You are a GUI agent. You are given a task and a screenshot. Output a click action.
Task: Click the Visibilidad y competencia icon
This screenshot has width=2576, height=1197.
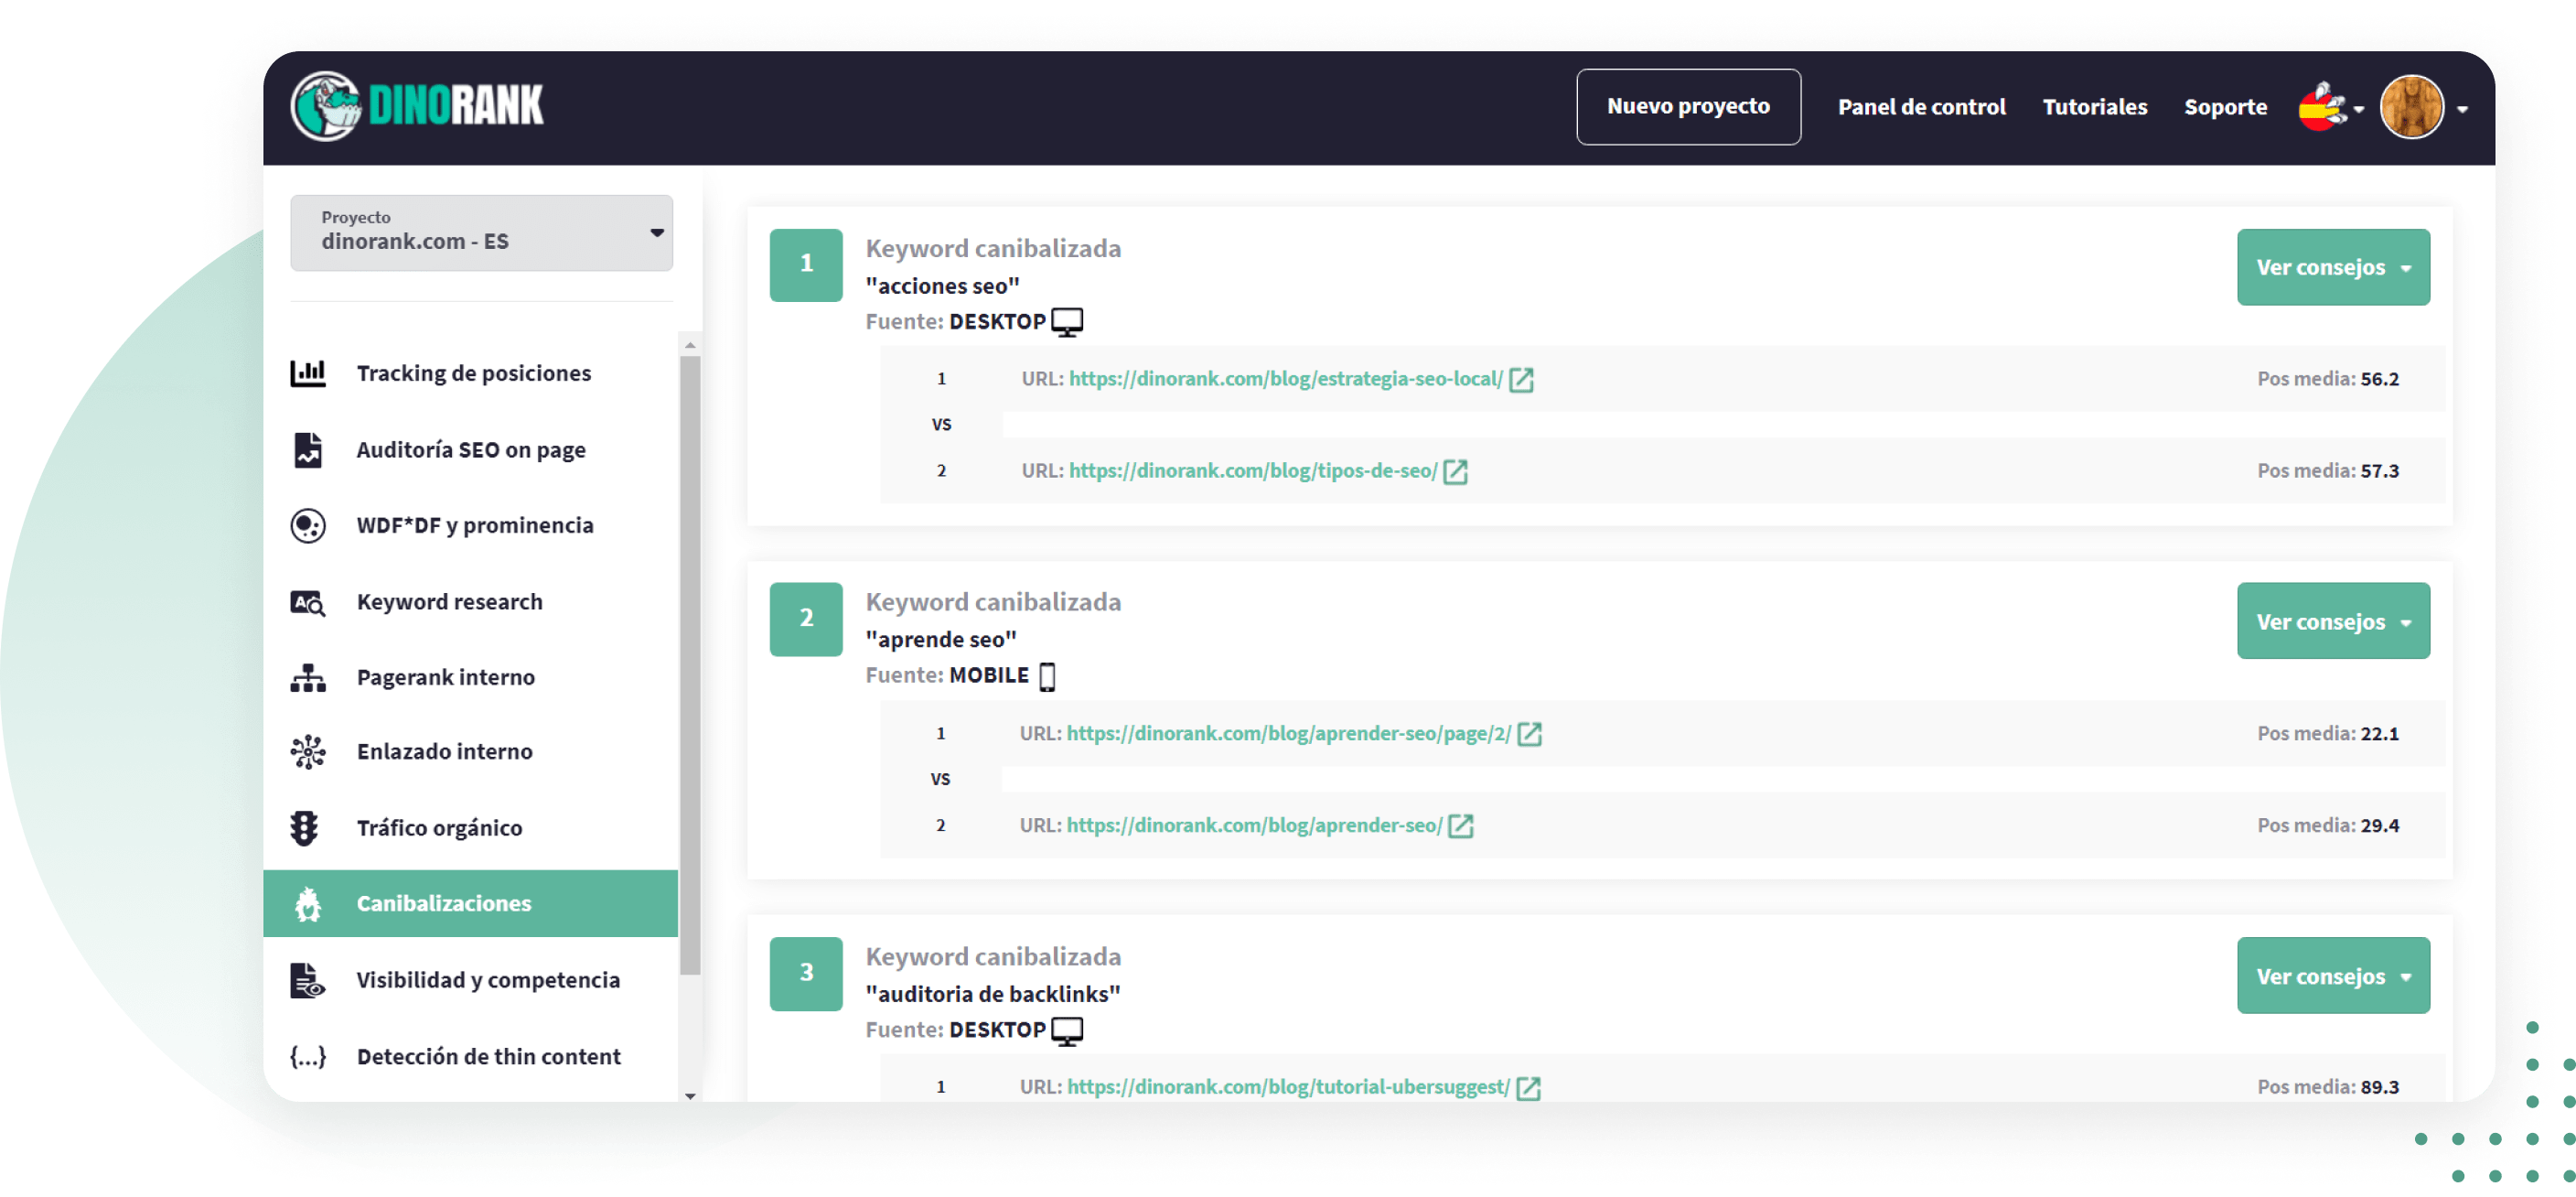pos(308,981)
